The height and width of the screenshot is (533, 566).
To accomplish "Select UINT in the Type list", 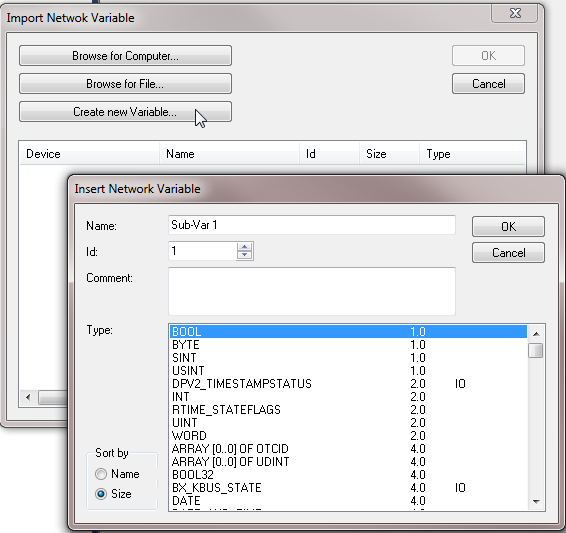I will point(348,423).
